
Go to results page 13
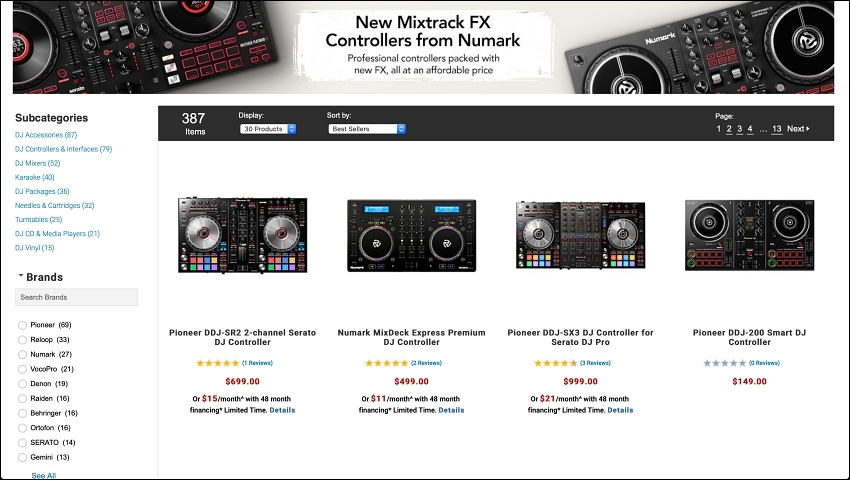click(x=777, y=129)
